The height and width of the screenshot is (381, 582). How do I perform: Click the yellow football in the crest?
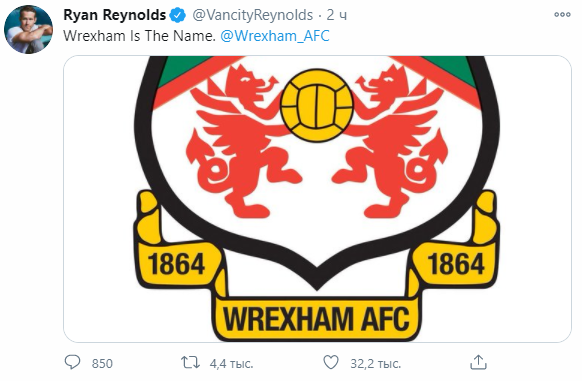tap(317, 105)
